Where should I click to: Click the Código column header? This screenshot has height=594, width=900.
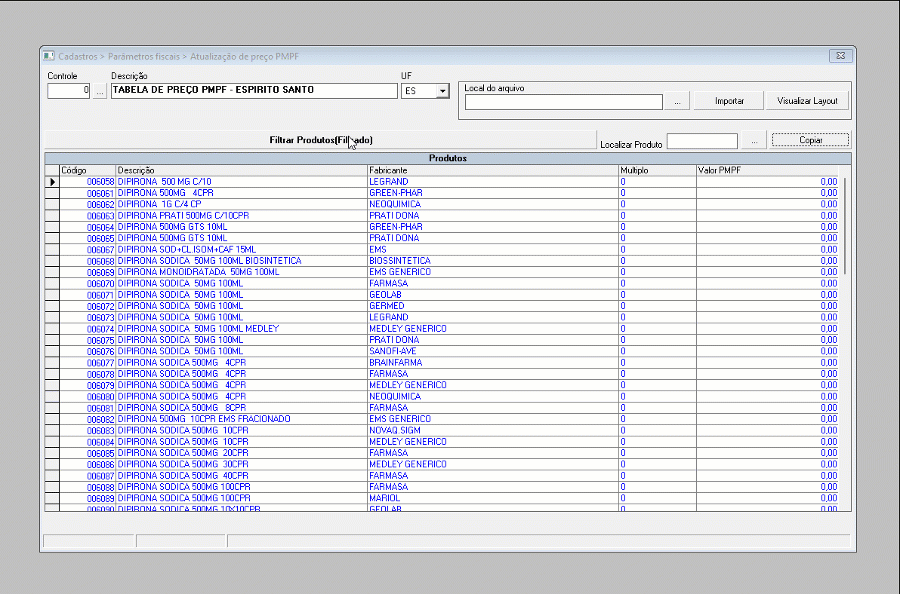coord(88,170)
